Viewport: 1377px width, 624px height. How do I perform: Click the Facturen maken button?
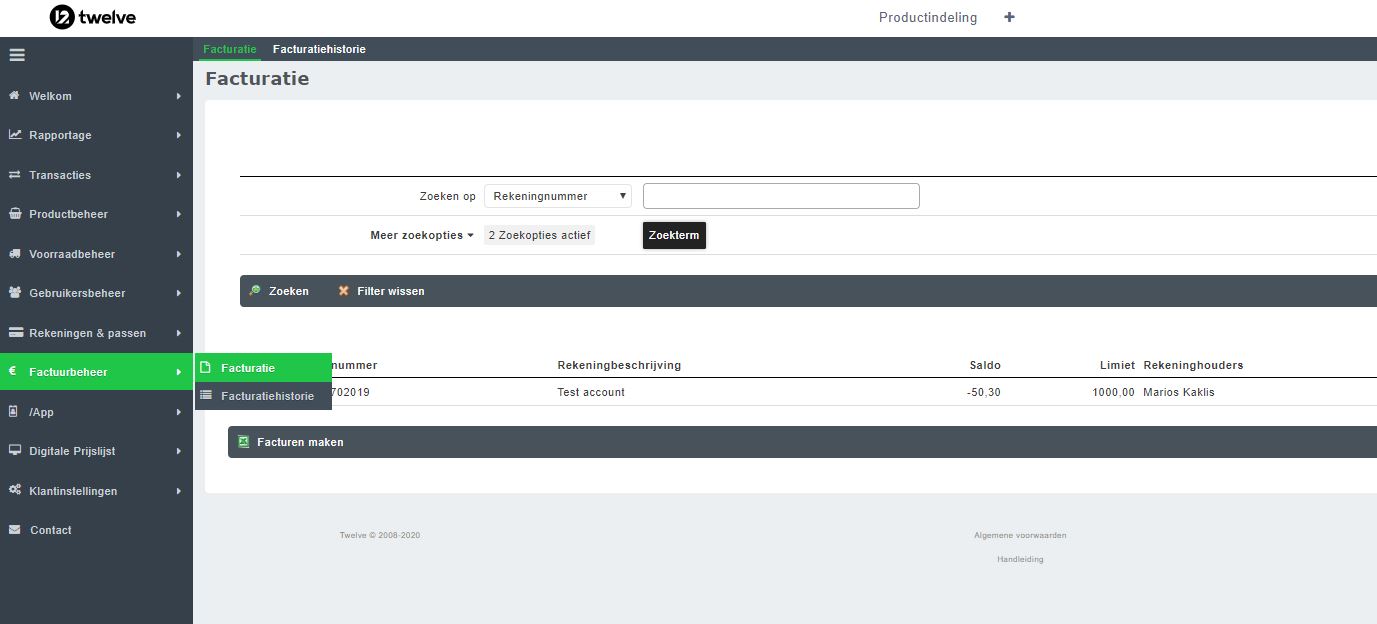coord(290,442)
